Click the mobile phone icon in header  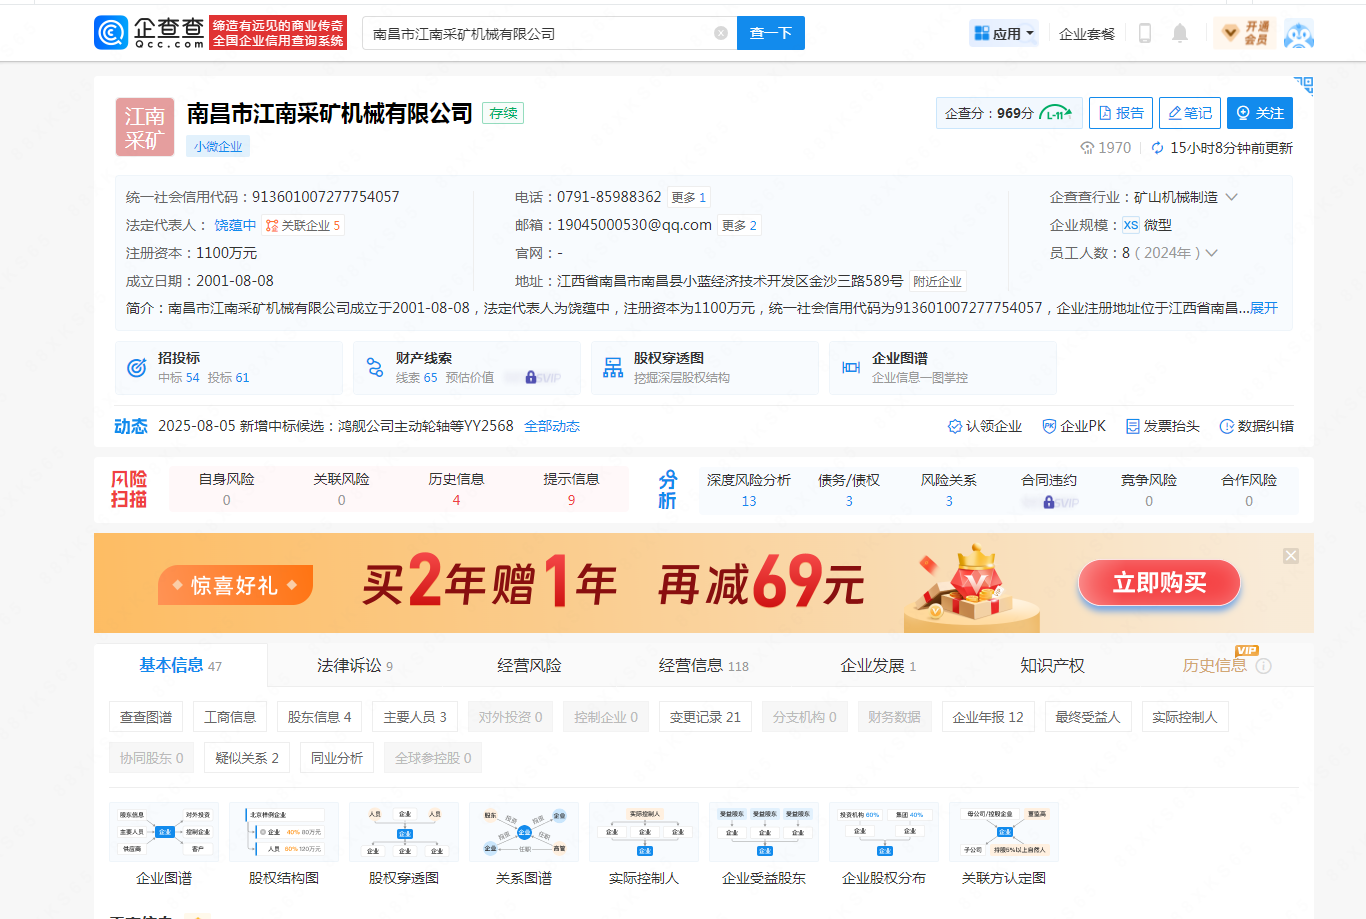click(1145, 33)
